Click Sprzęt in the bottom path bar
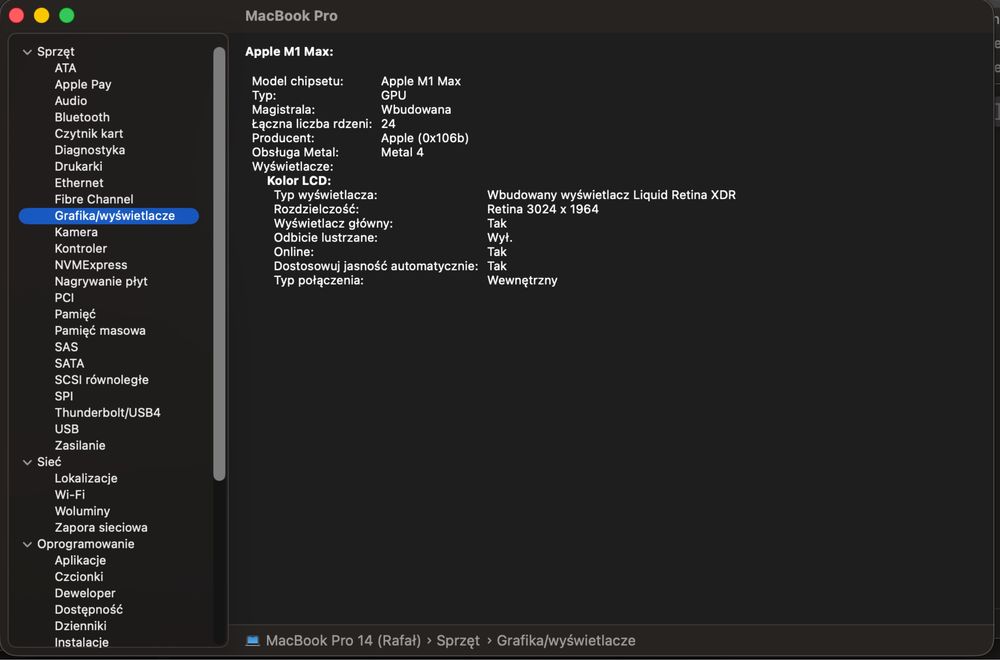Viewport: 1000px width, 660px height. [458, 640]
